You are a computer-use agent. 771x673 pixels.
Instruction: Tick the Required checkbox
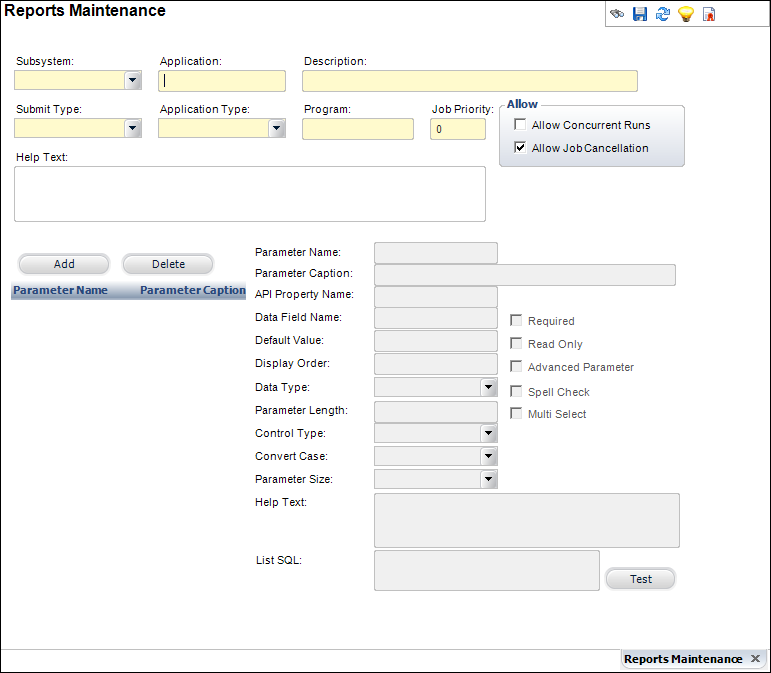click(x=516, y=321)
